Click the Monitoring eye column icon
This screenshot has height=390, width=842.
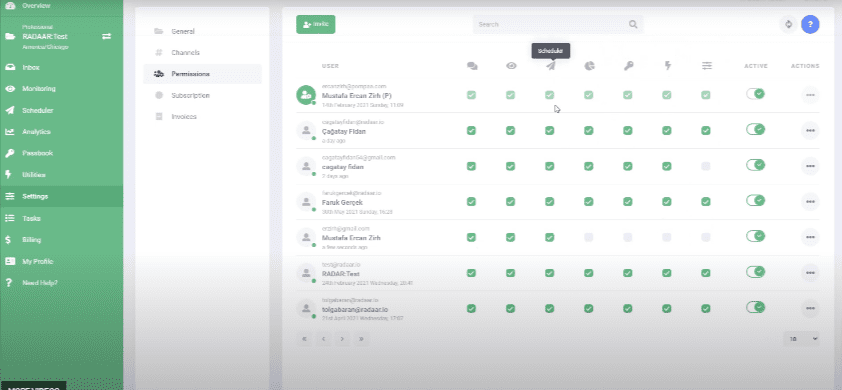(x=511, y=66)
